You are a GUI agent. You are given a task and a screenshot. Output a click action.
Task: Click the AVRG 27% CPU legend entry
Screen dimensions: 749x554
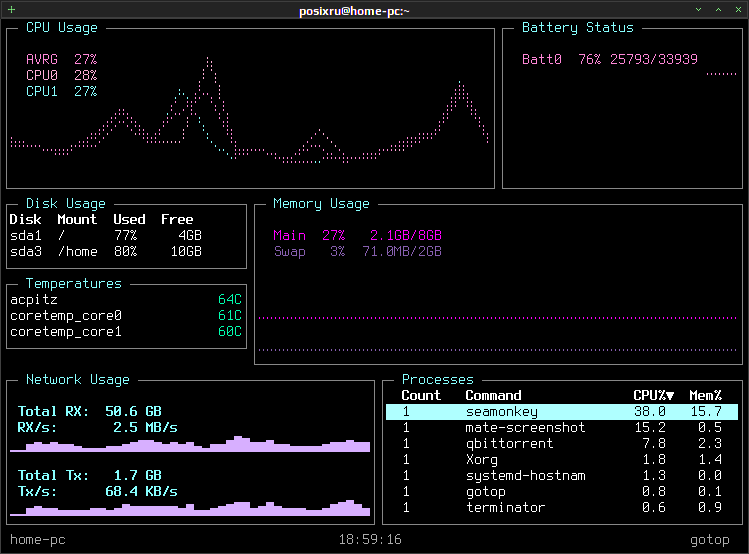click(62, 59)
